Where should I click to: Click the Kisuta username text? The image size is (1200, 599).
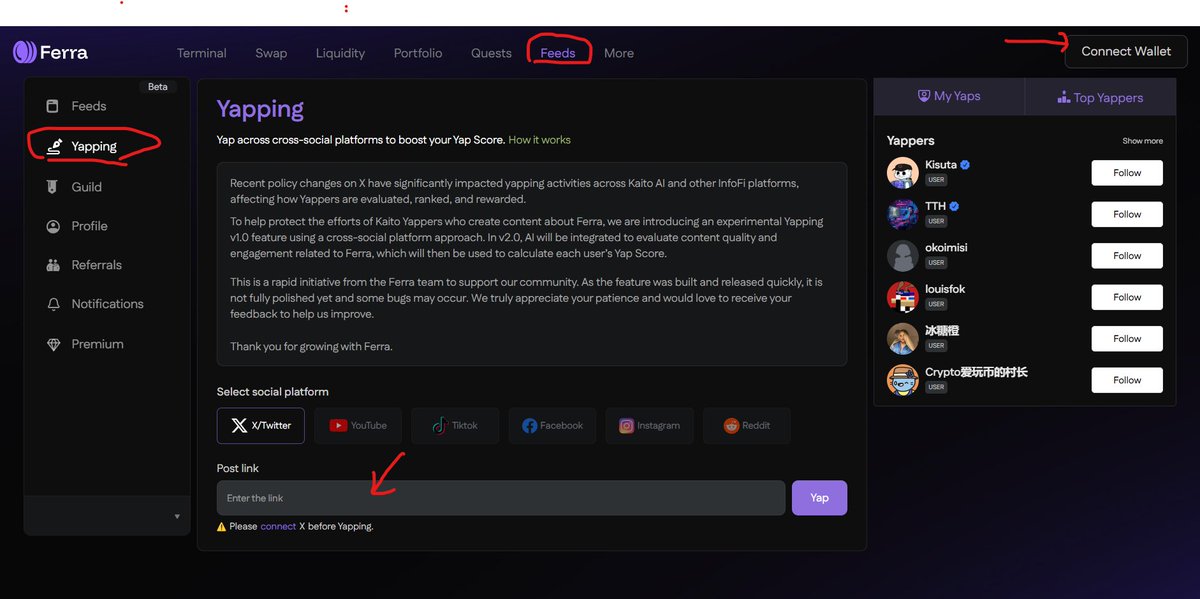941,165
